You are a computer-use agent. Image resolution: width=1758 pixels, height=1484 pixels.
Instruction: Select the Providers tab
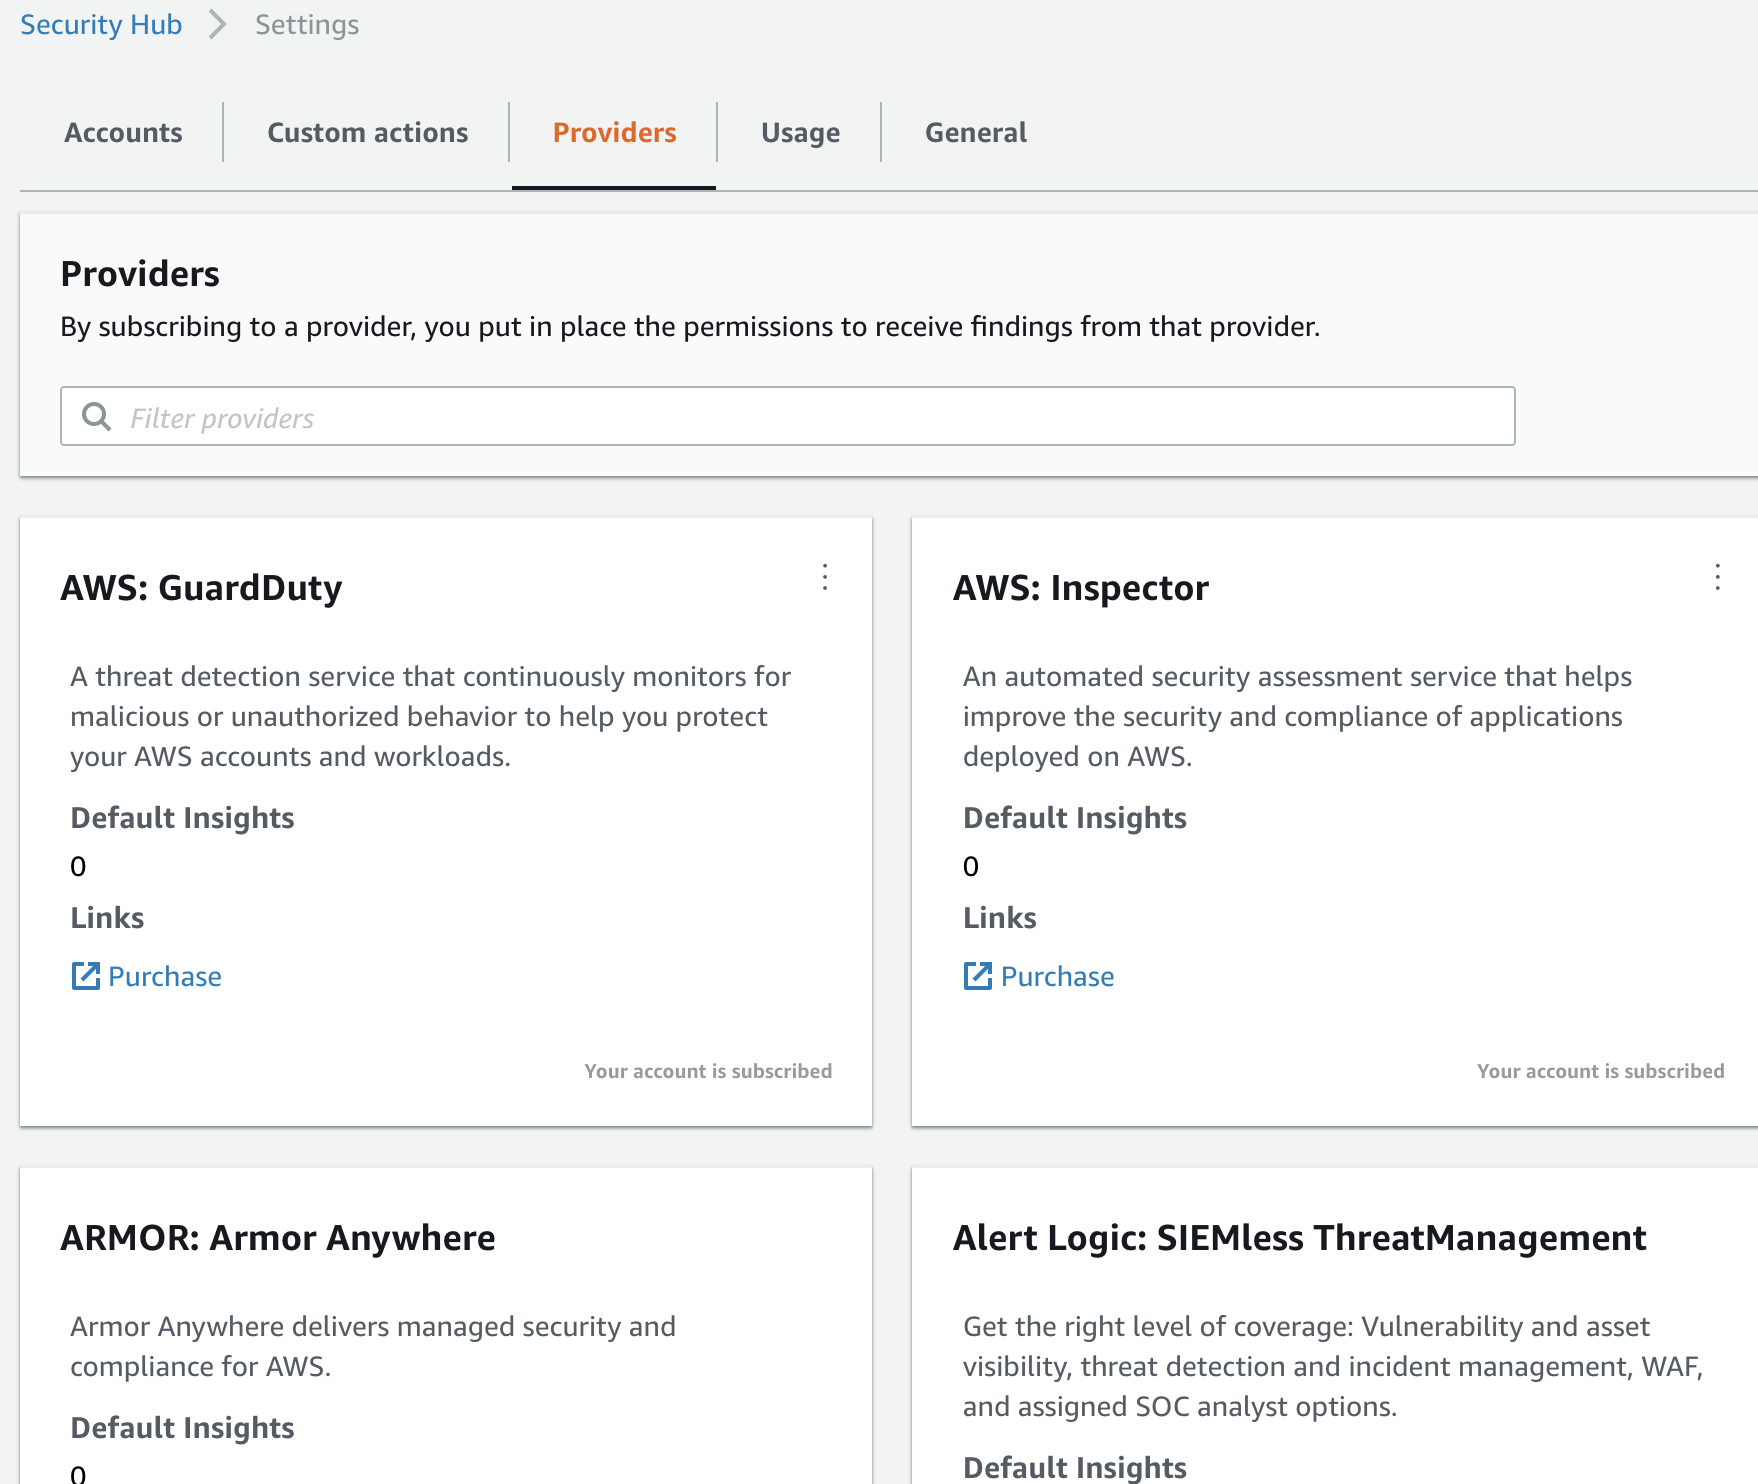pyautogui.click(x=614, y=133)
